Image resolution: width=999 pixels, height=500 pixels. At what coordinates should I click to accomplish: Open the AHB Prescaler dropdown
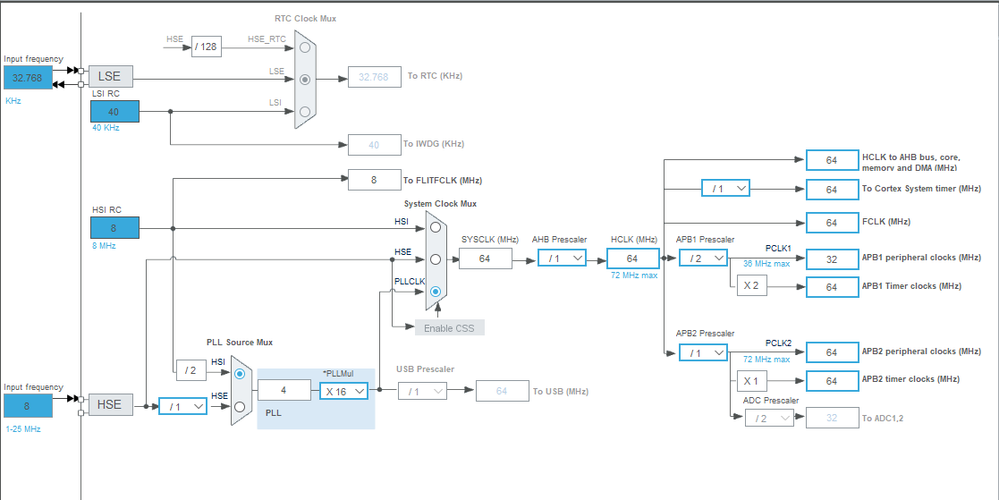coord(562,258)
